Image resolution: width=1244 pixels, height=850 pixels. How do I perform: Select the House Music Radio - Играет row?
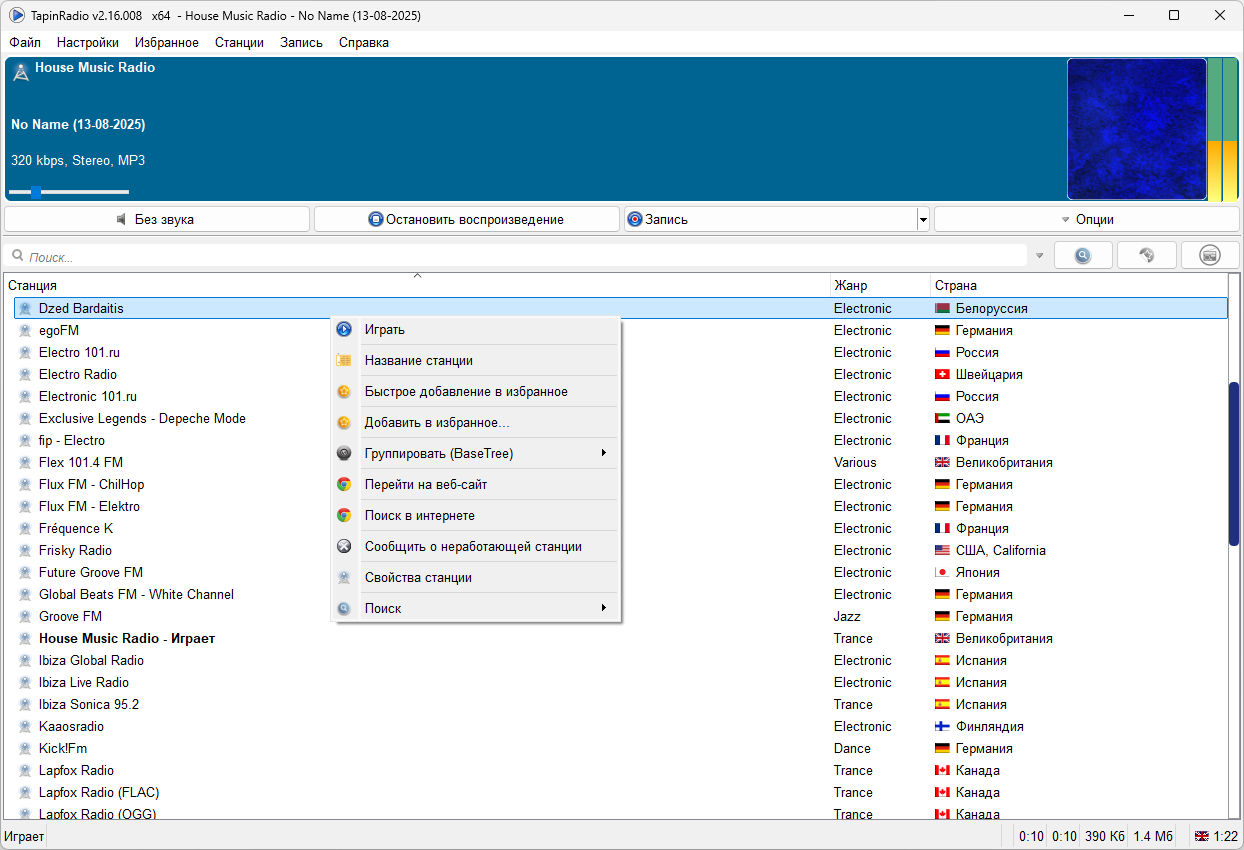click(x=620, y=638)
